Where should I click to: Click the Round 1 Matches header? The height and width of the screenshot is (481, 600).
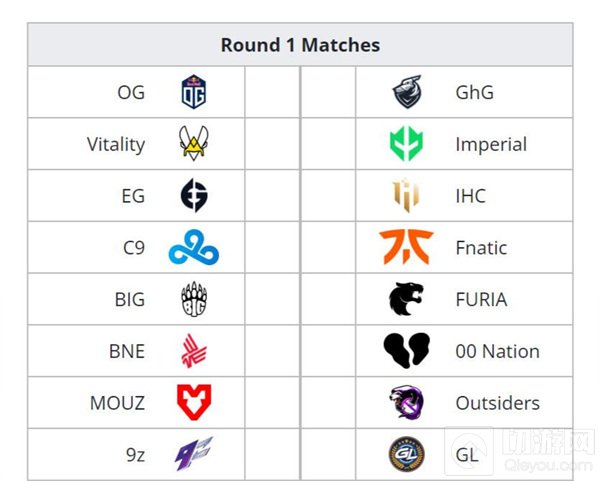pyautogui.click(x=300, y=45)
